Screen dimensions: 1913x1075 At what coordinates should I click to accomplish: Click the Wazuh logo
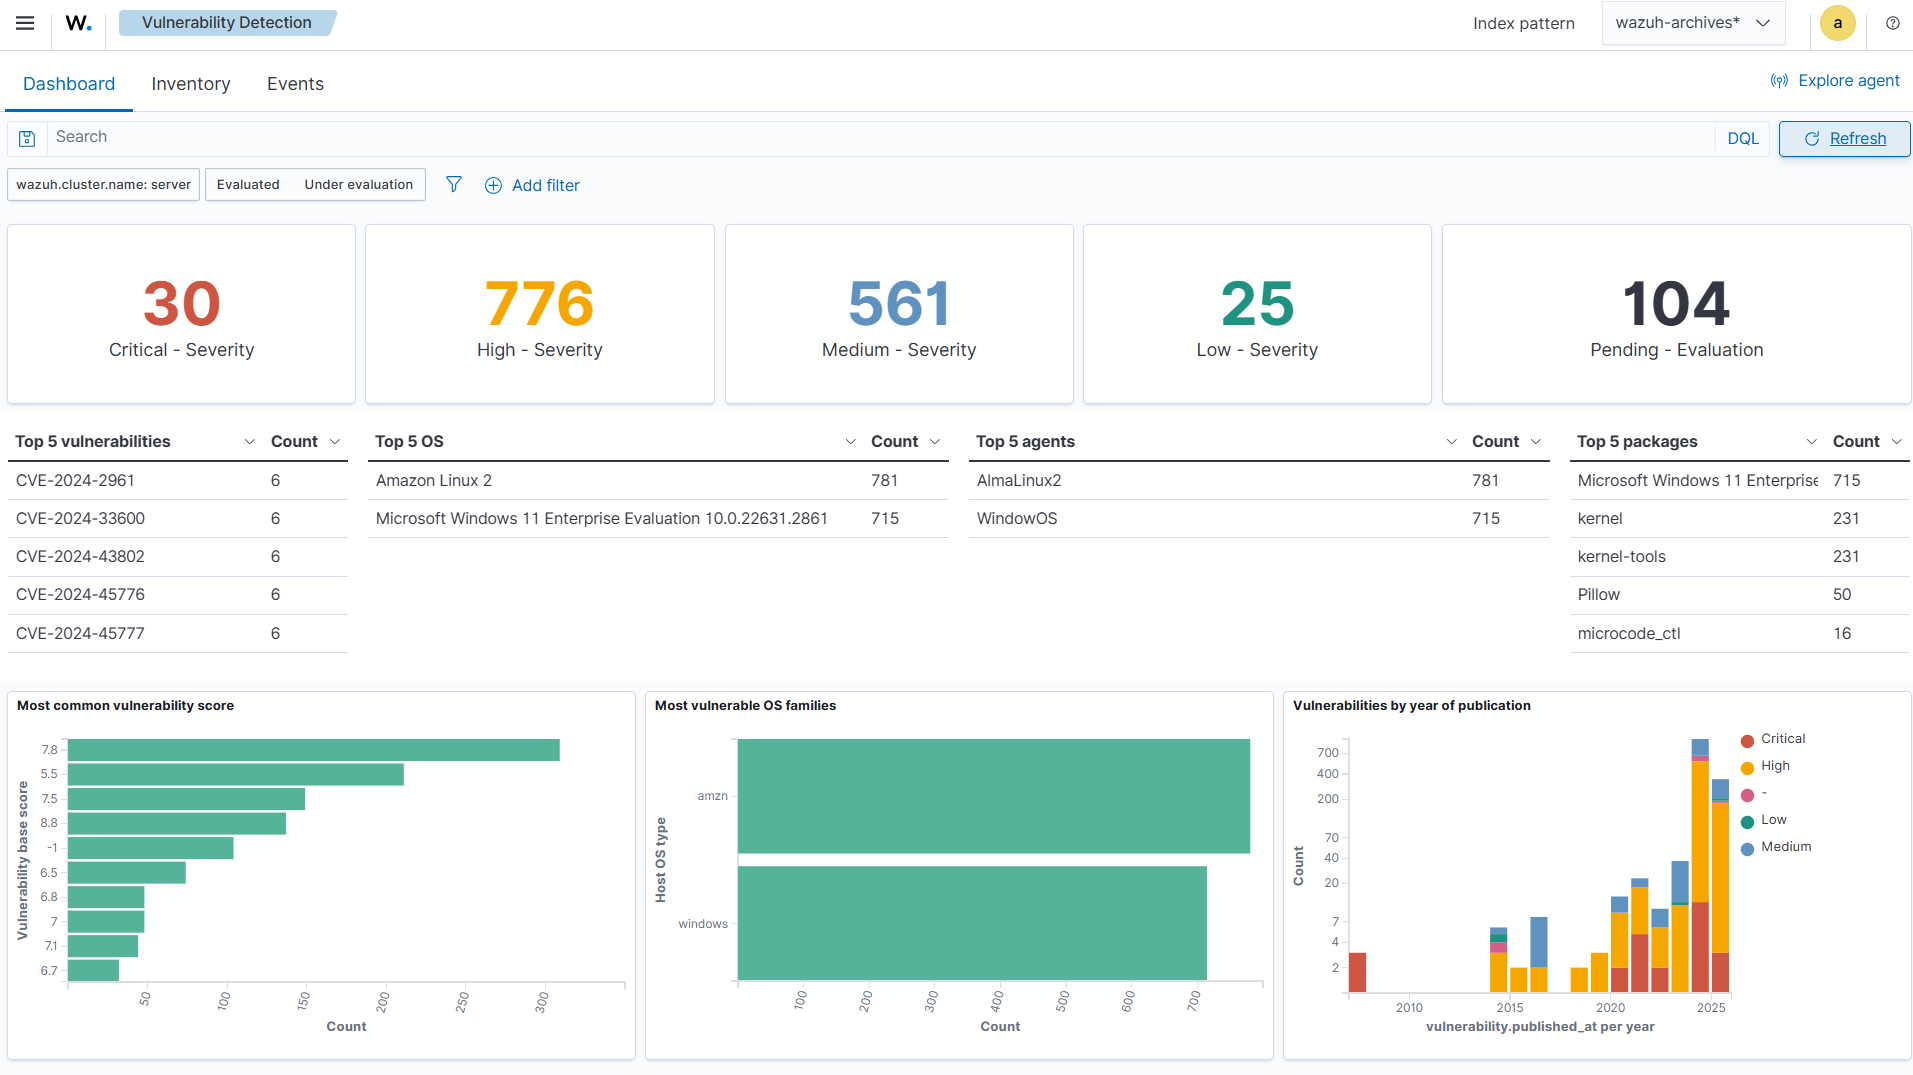pyautogui.click(x=77, y=23)
